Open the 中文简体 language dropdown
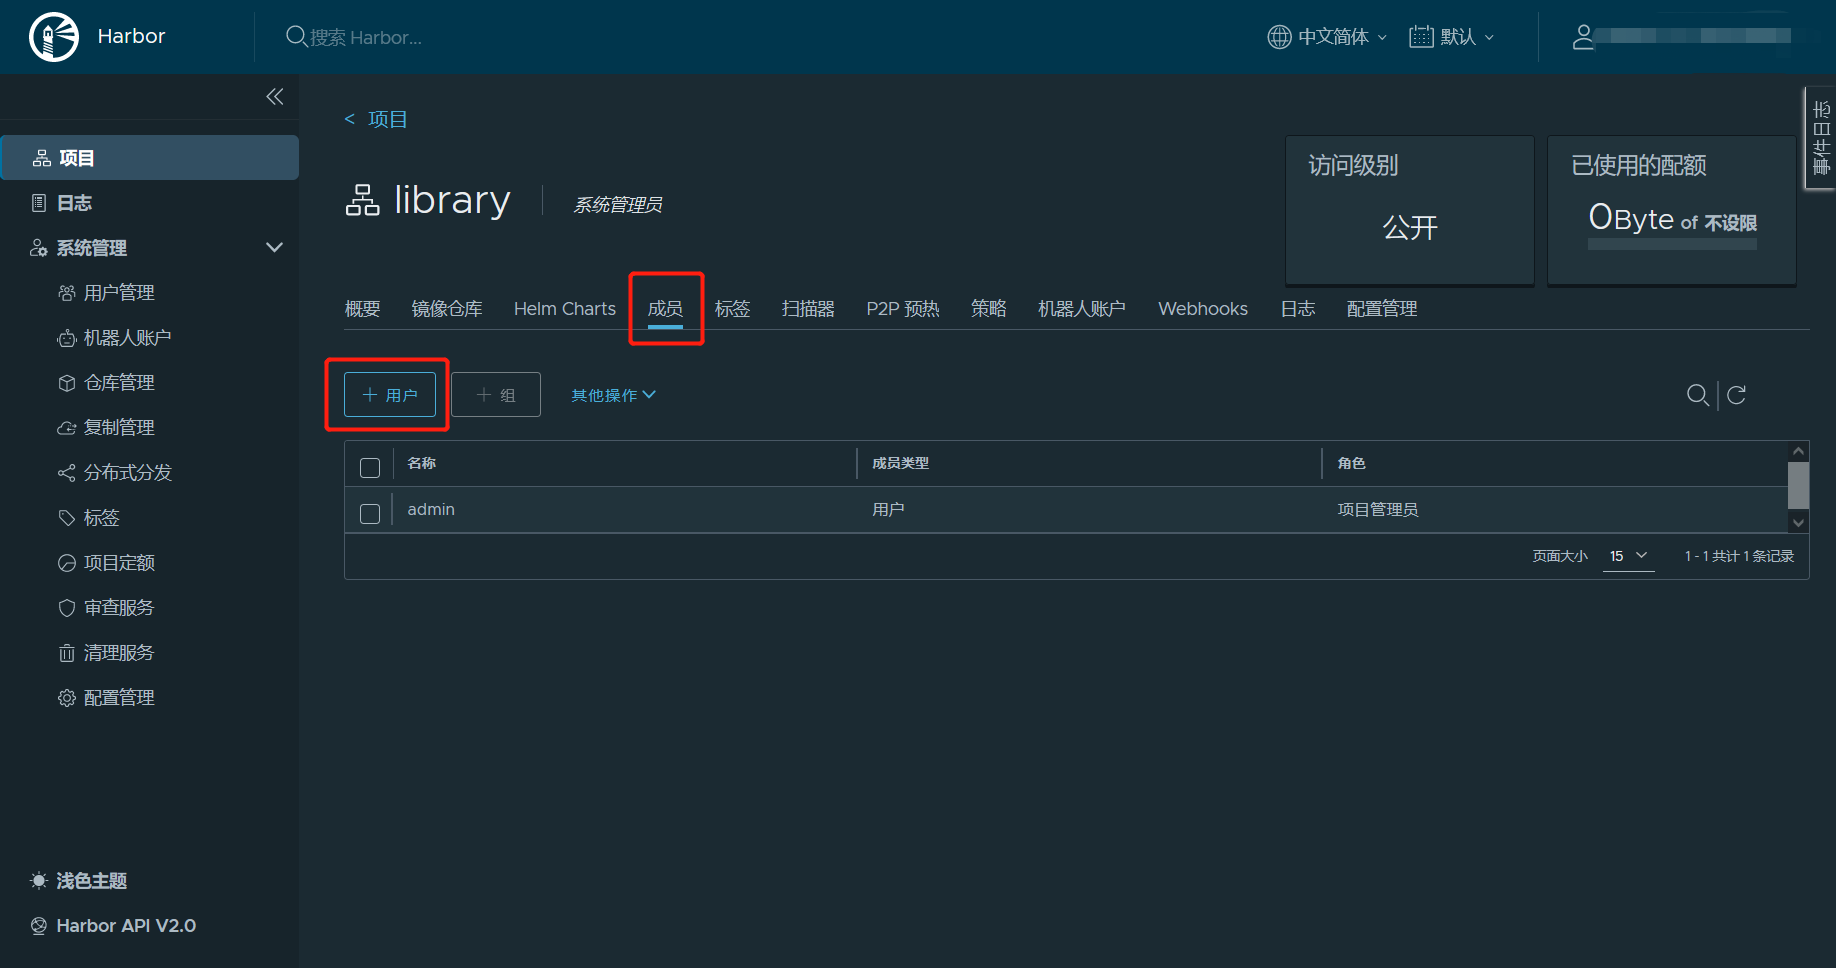Image resolution: width=1836 pixels, height=968 pixels. (1328, 37)
